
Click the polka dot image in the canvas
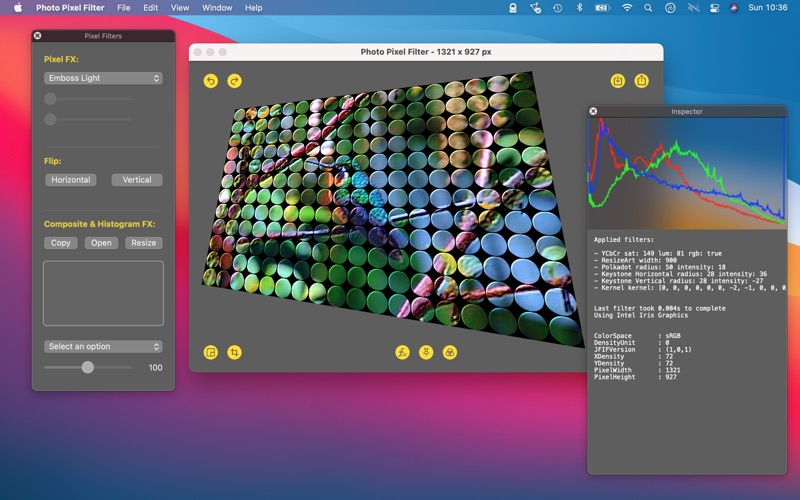[393, 209]
